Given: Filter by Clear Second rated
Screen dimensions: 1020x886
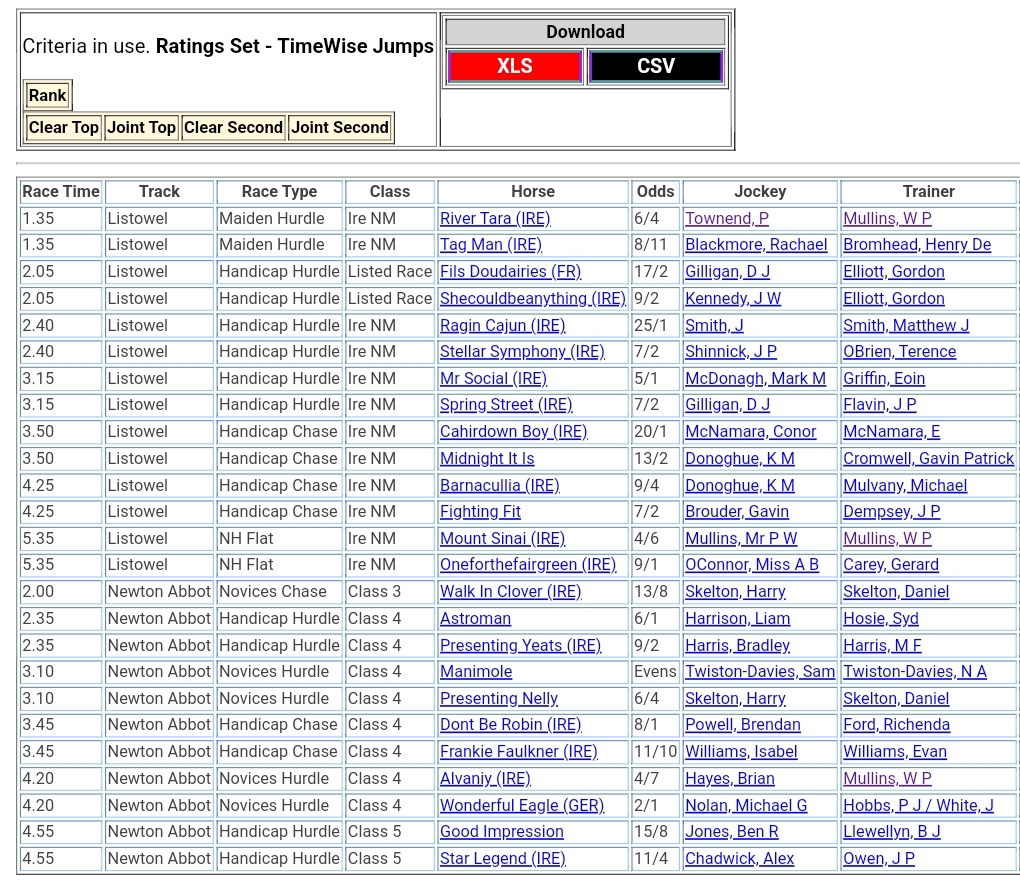Looking at the screenshot, I should (x=233, y=127).
